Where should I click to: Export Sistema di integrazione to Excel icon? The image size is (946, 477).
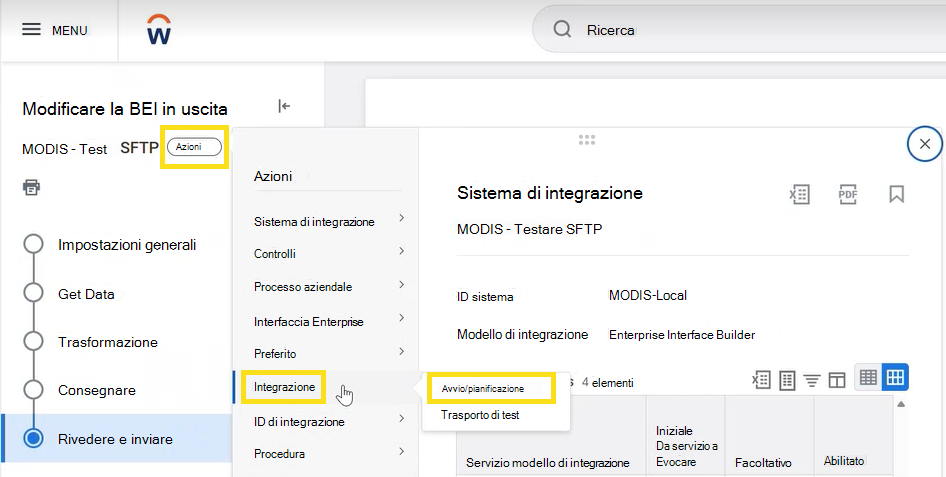pyautogui.click(x=799, y=194)
